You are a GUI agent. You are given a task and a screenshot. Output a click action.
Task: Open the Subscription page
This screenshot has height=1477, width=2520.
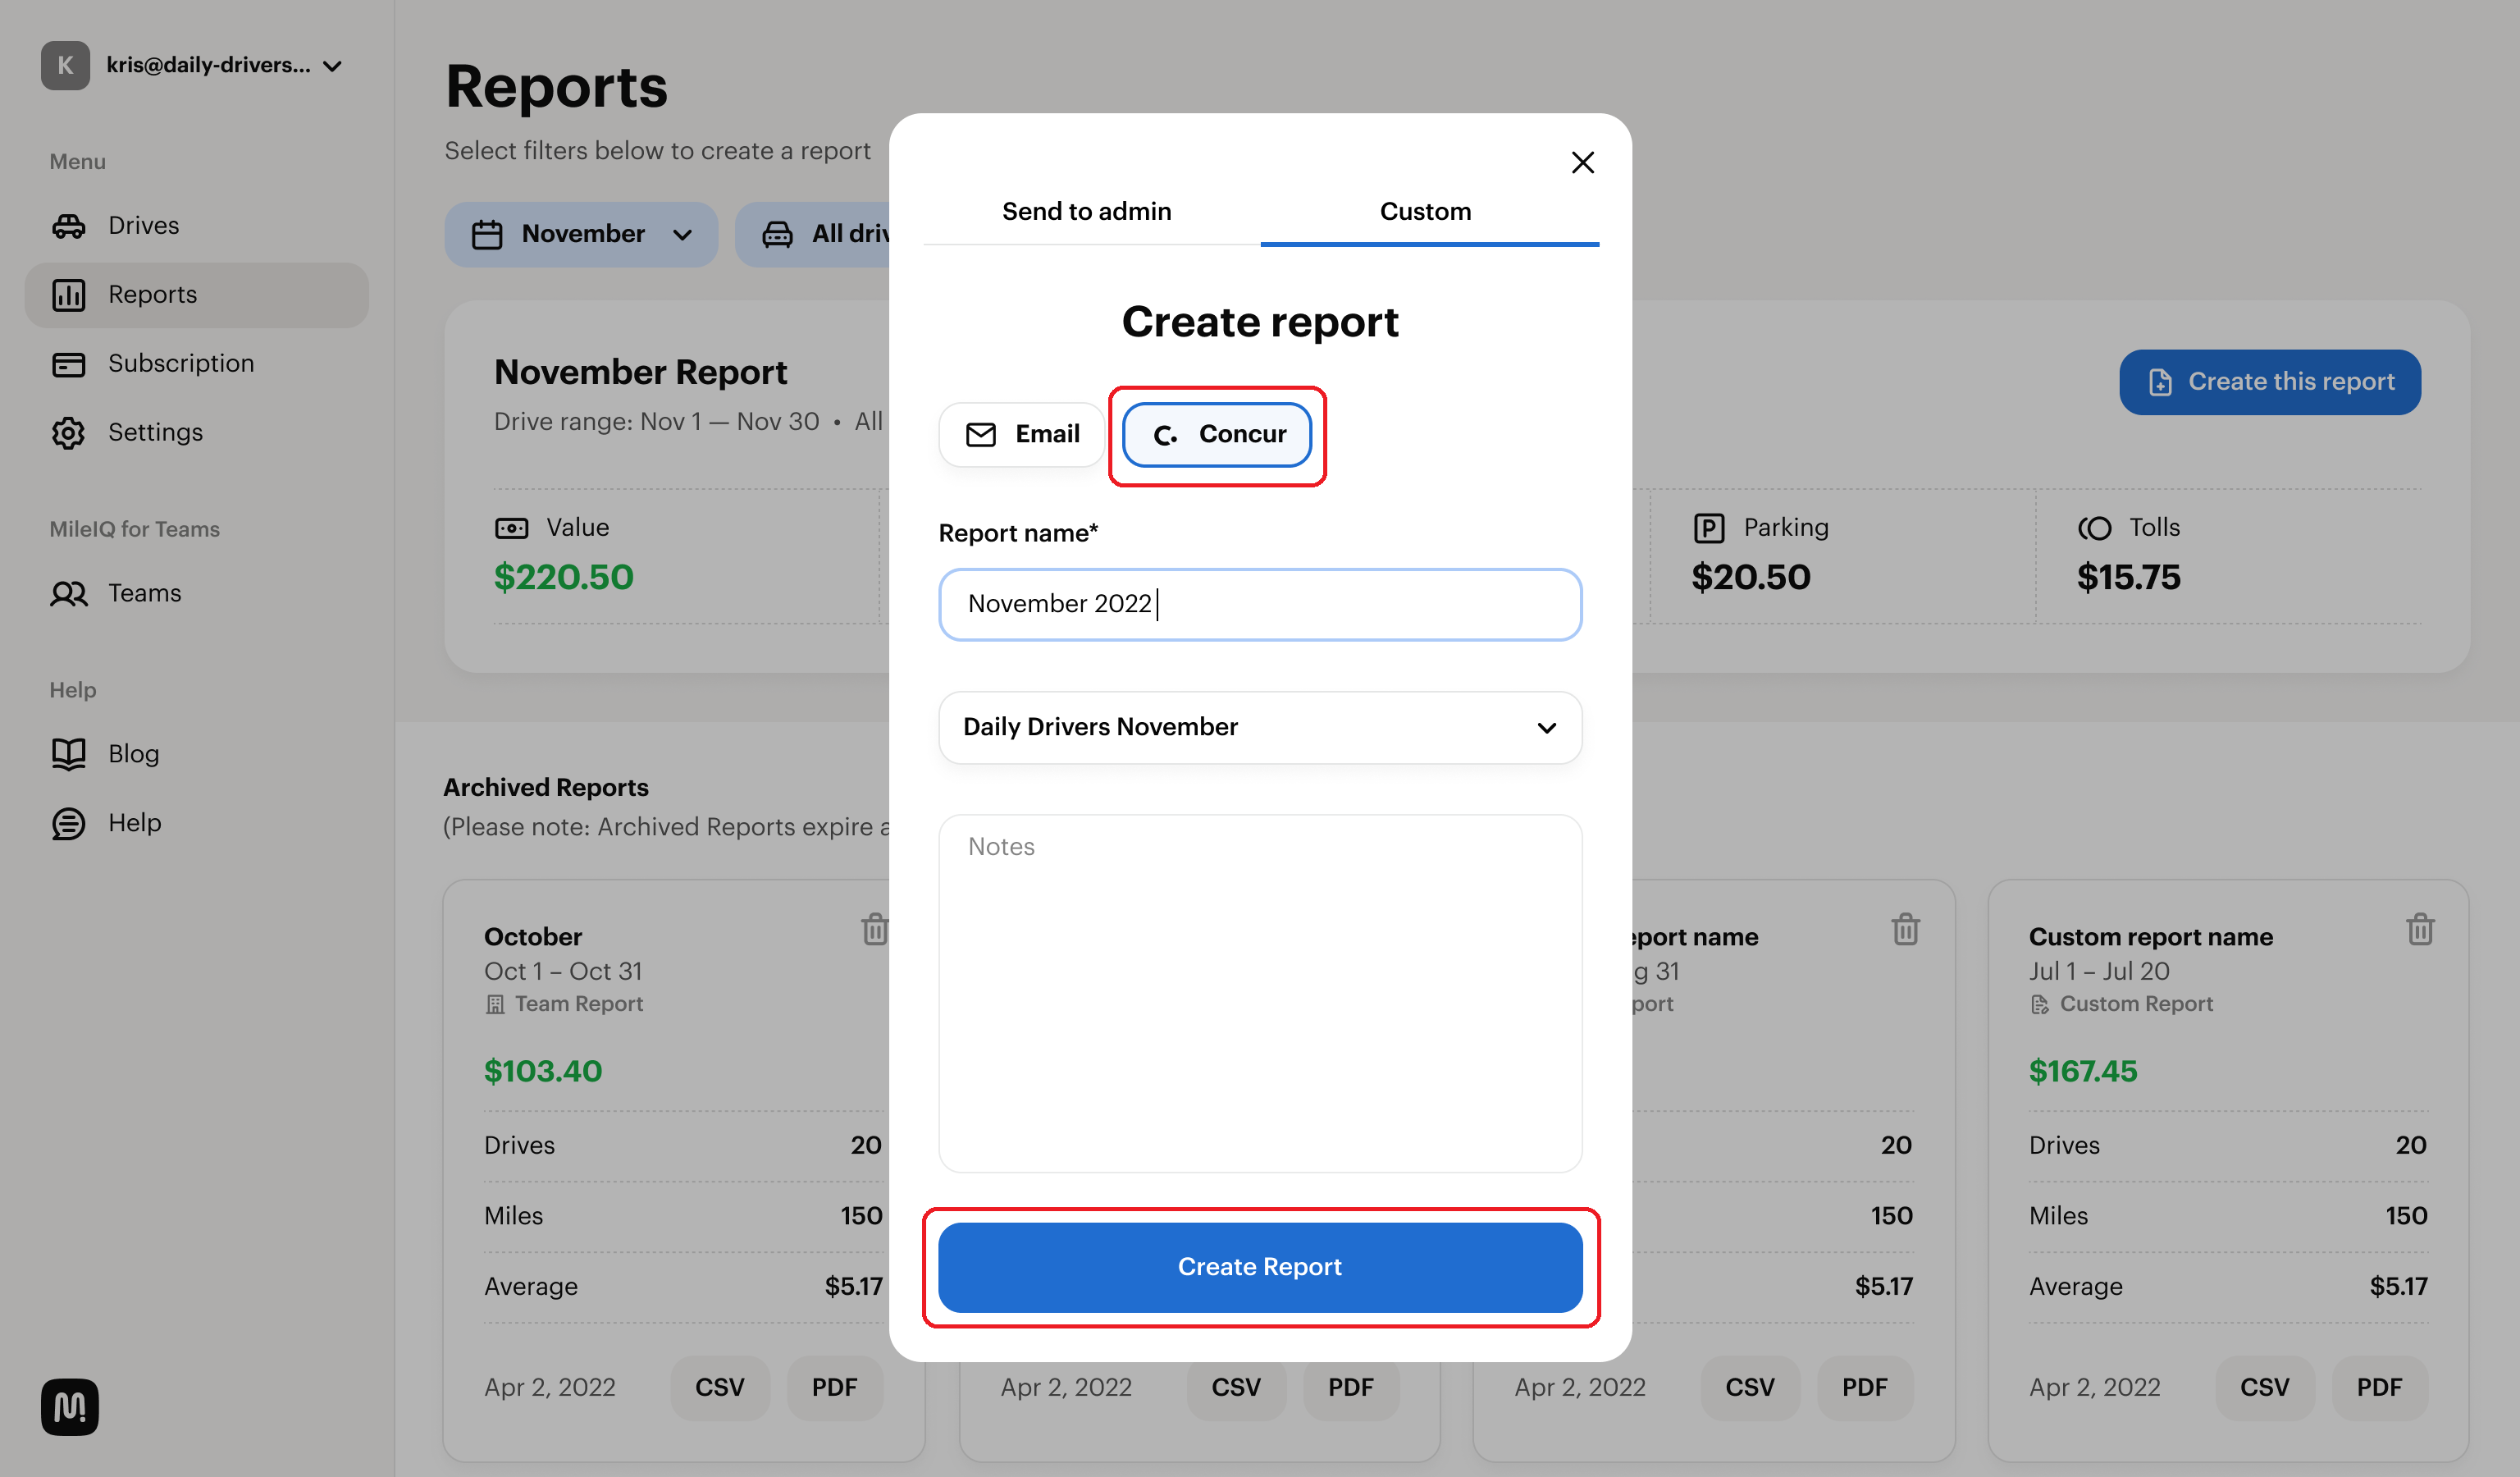(196, 364)
